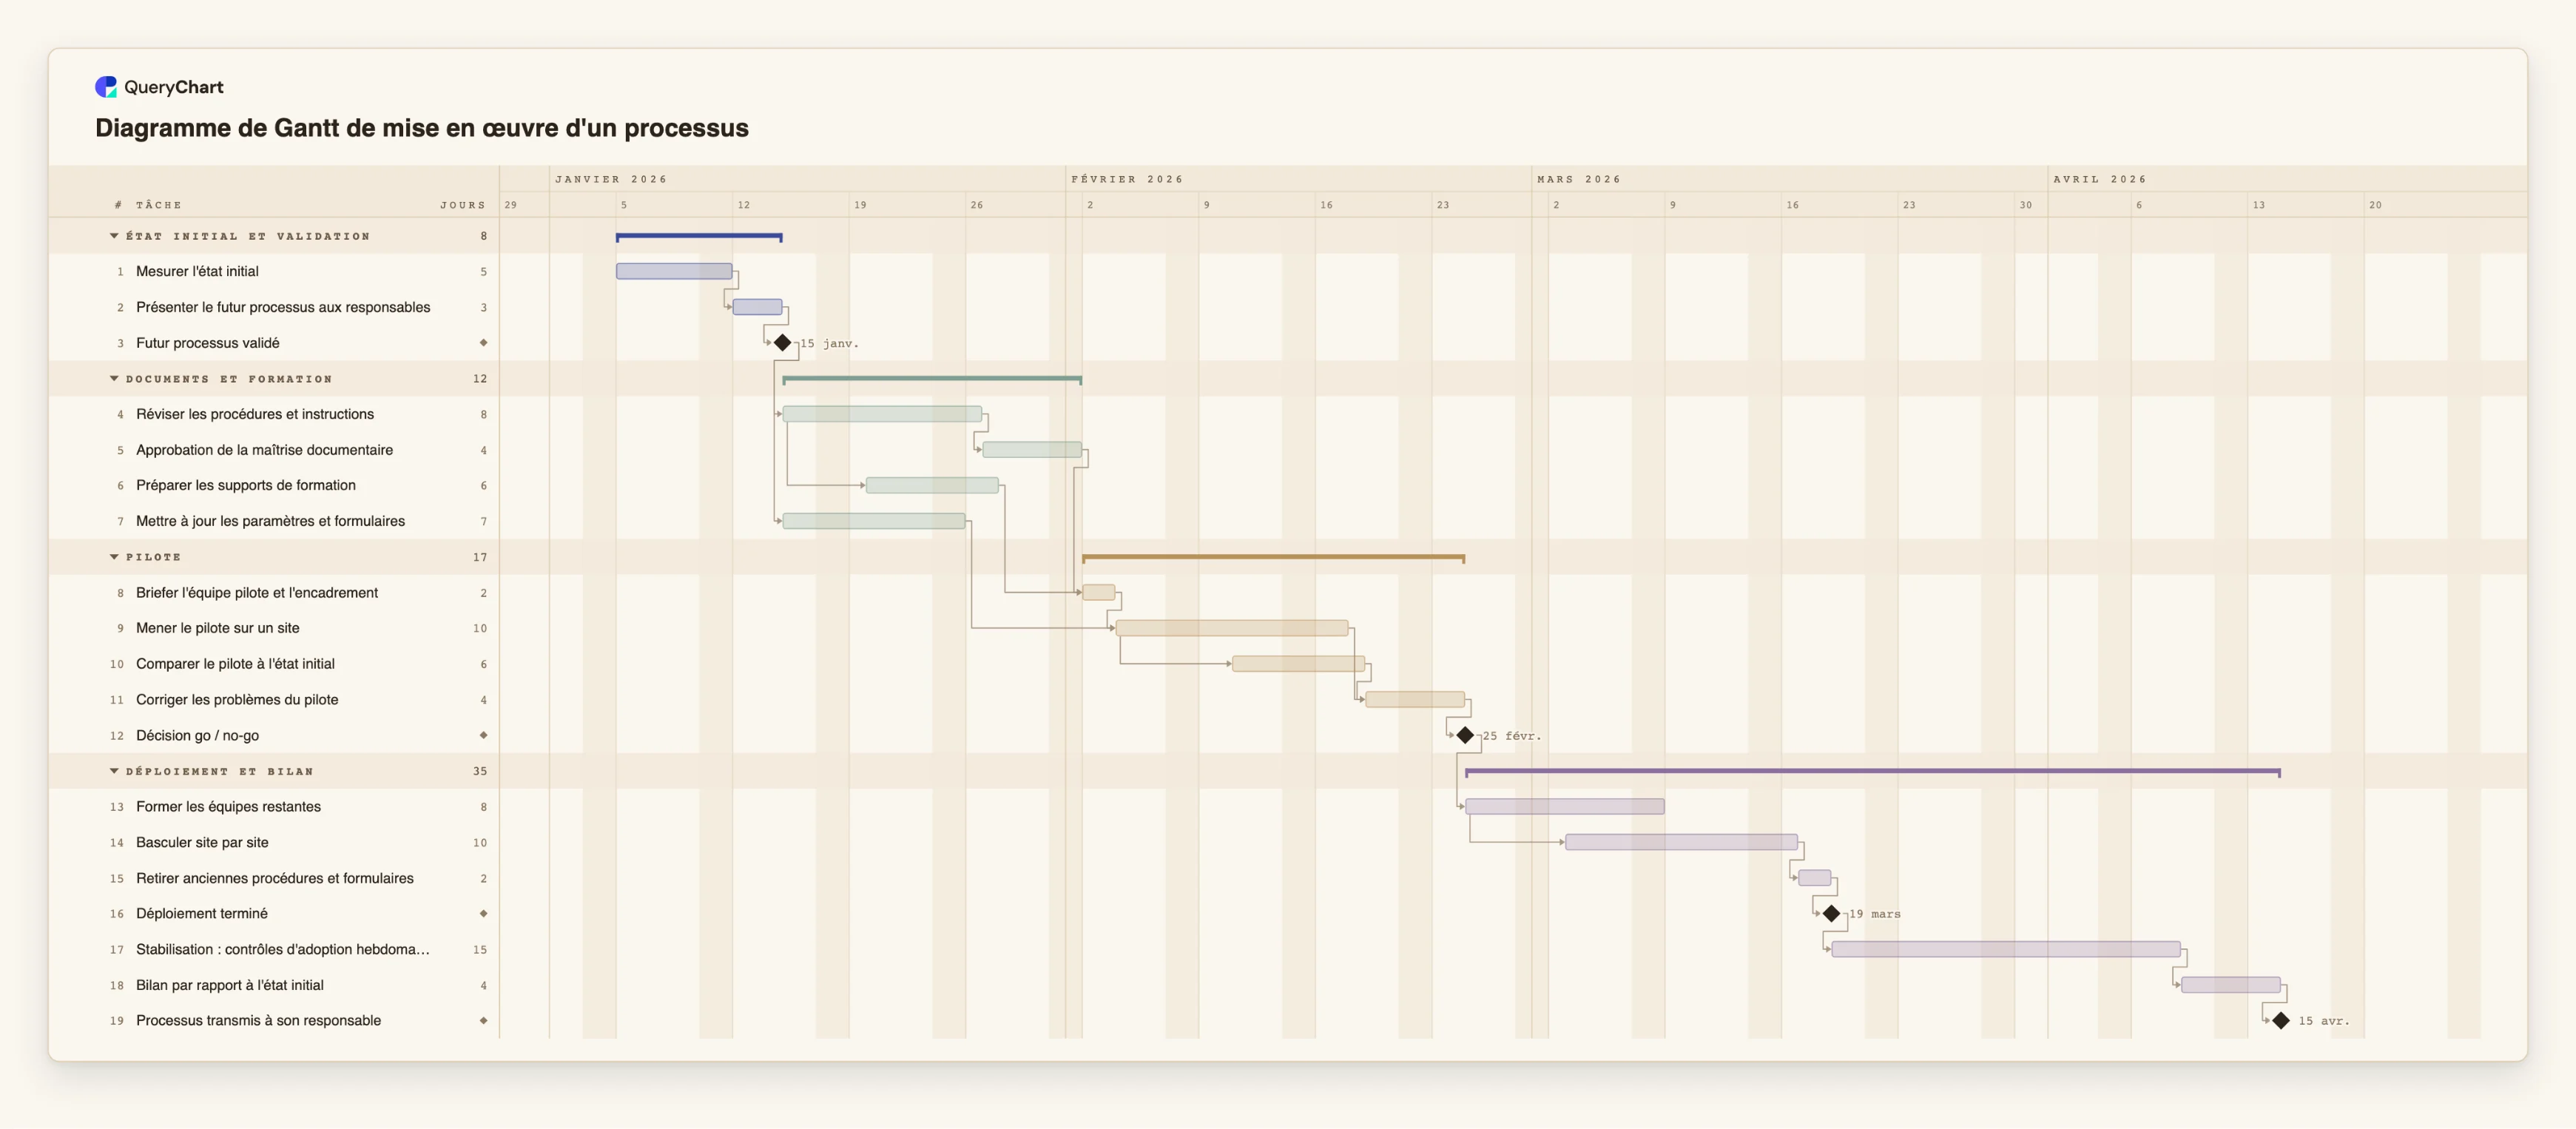Click the Janvier 2026 month header

[611, 179]
